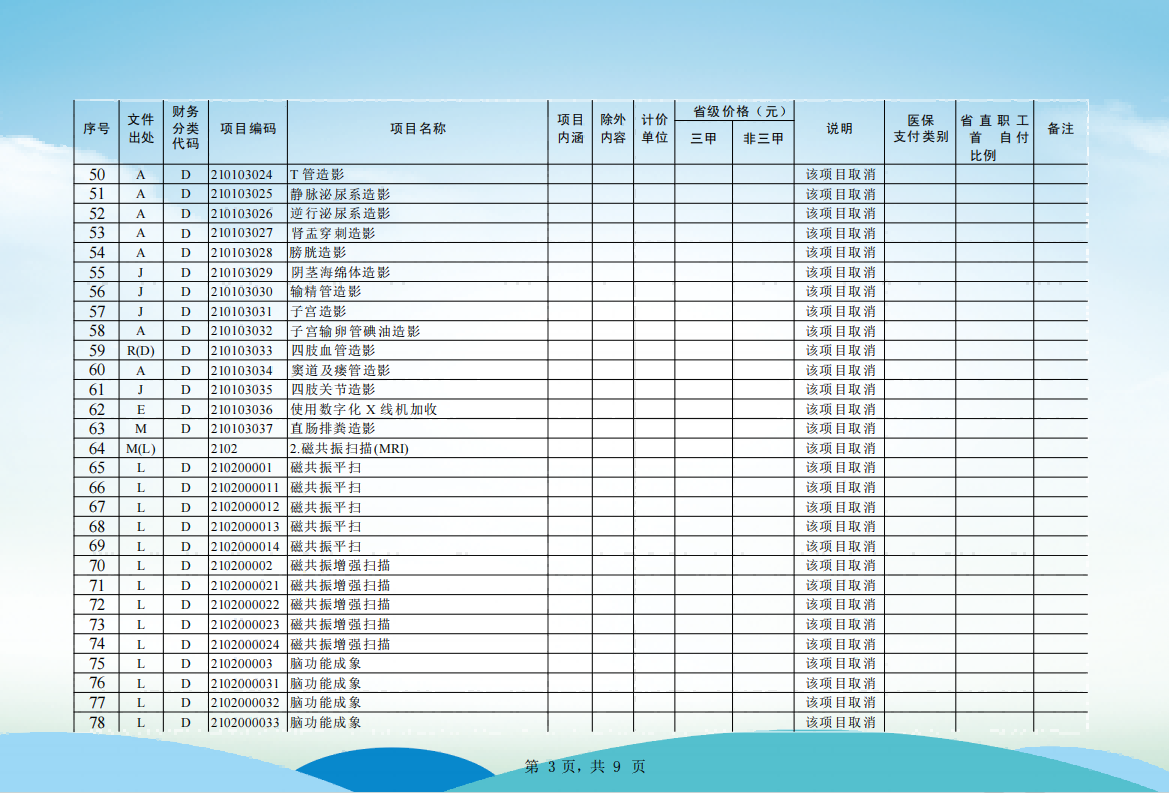Click the E source cell in row 62
The width and height of the screenshot is (1169, 793).
point(140,409)
